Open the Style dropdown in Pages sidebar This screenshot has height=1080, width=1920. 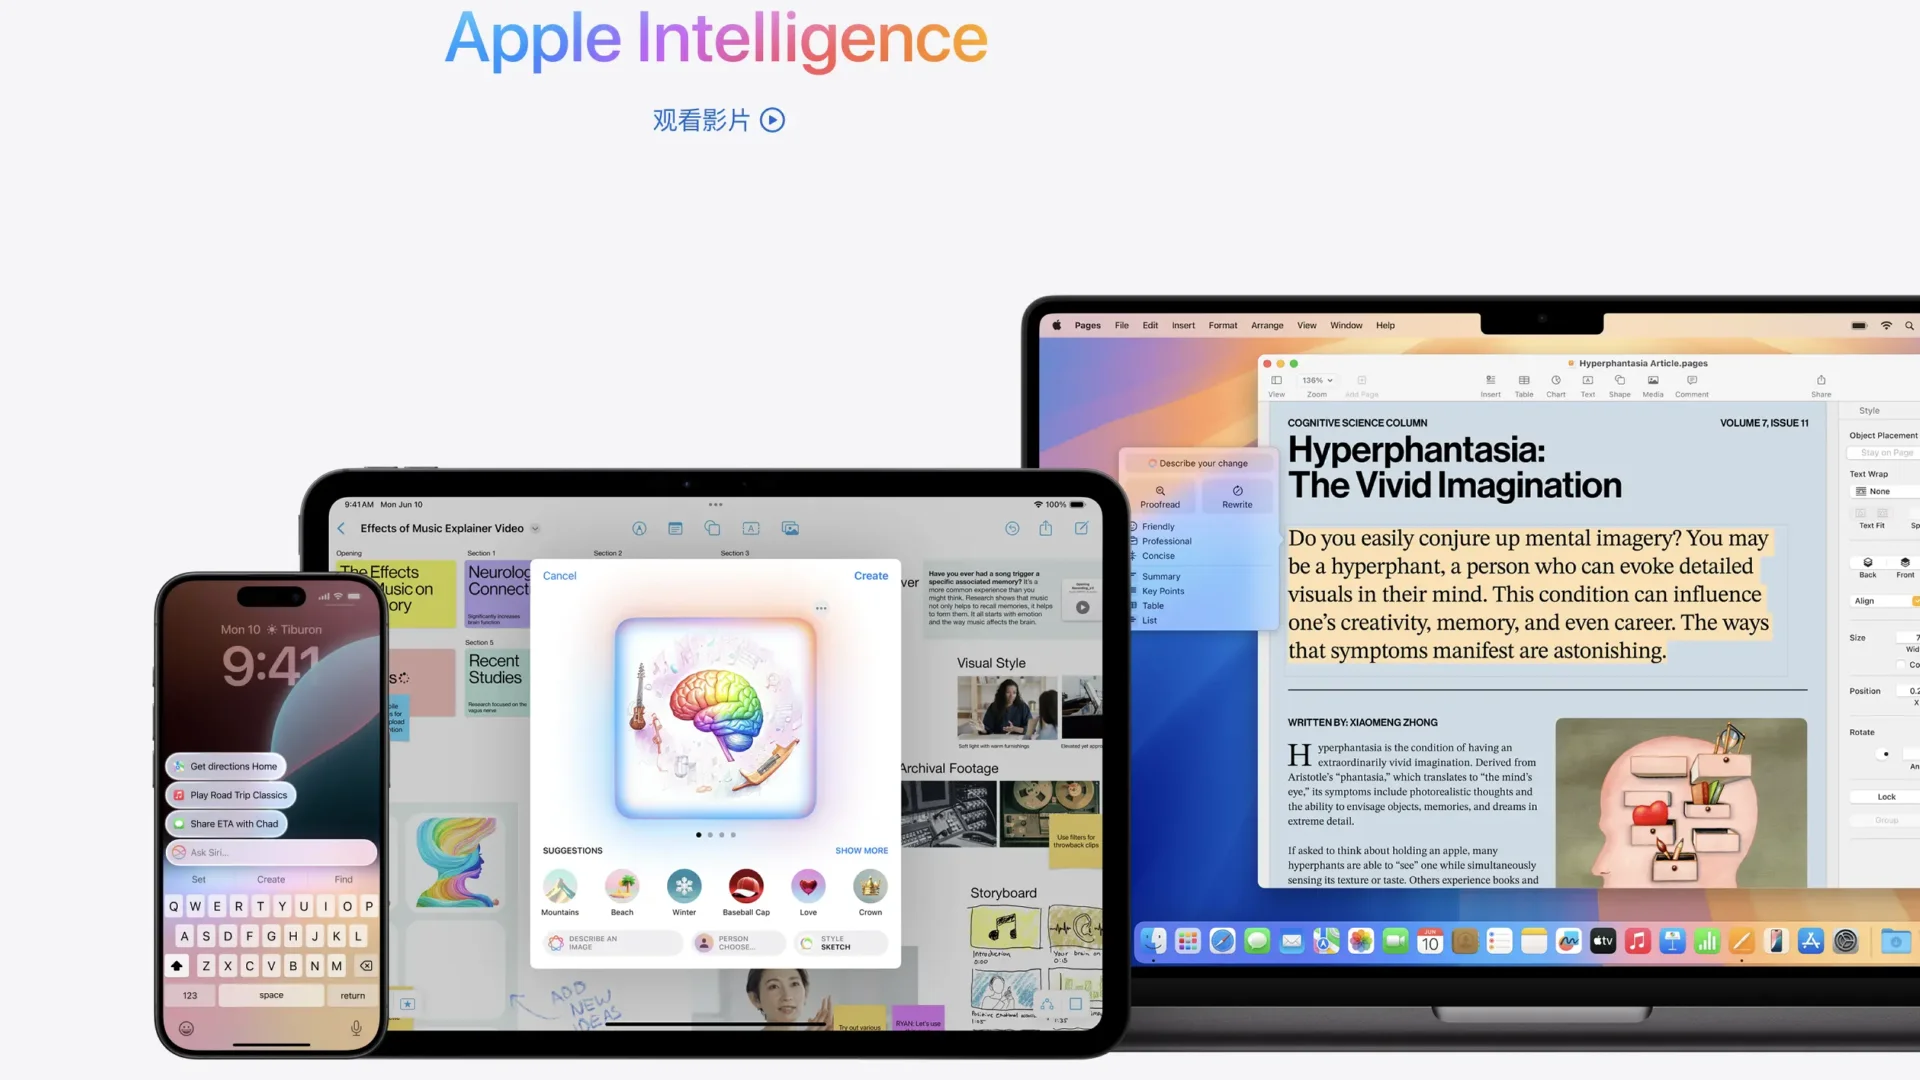click(1869, 410)
